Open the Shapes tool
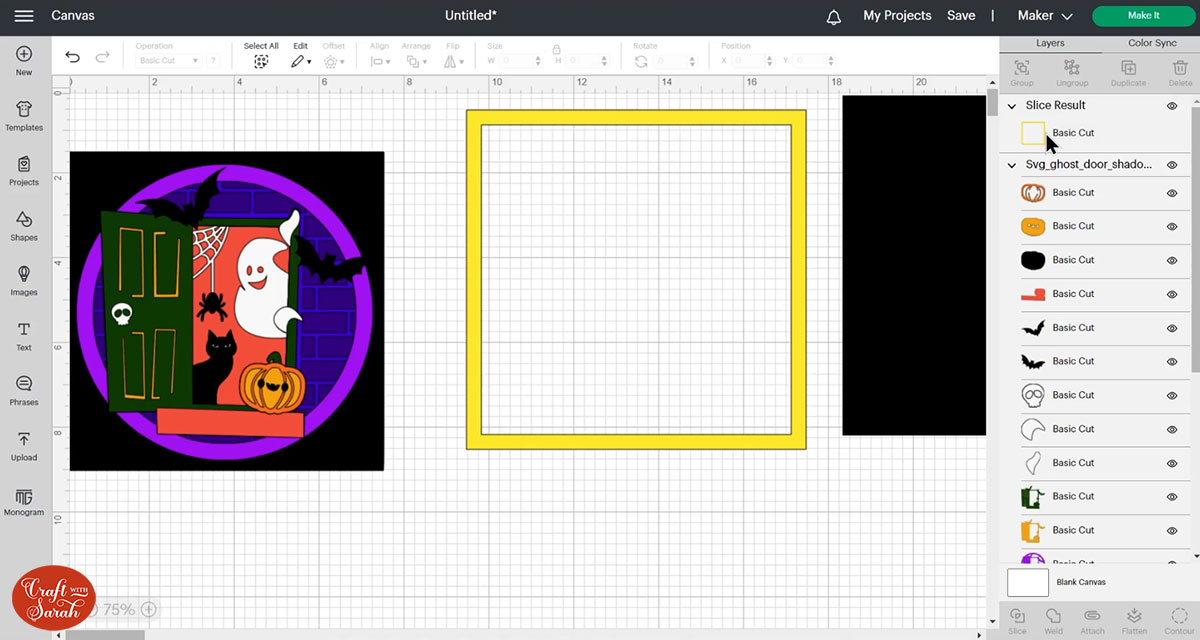Image resolution: width=1200 pixels, height=640 pixels. click(x=24, y=226)
